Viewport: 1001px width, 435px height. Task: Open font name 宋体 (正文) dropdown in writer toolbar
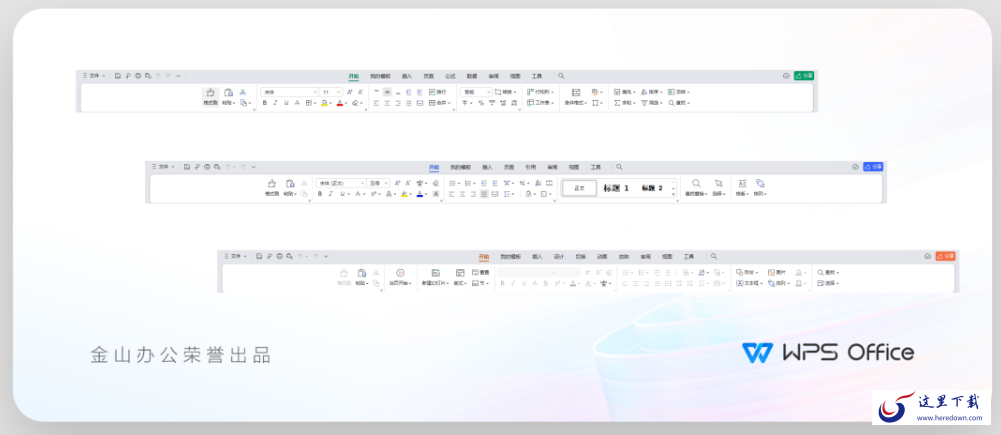(x=341, y=183)
